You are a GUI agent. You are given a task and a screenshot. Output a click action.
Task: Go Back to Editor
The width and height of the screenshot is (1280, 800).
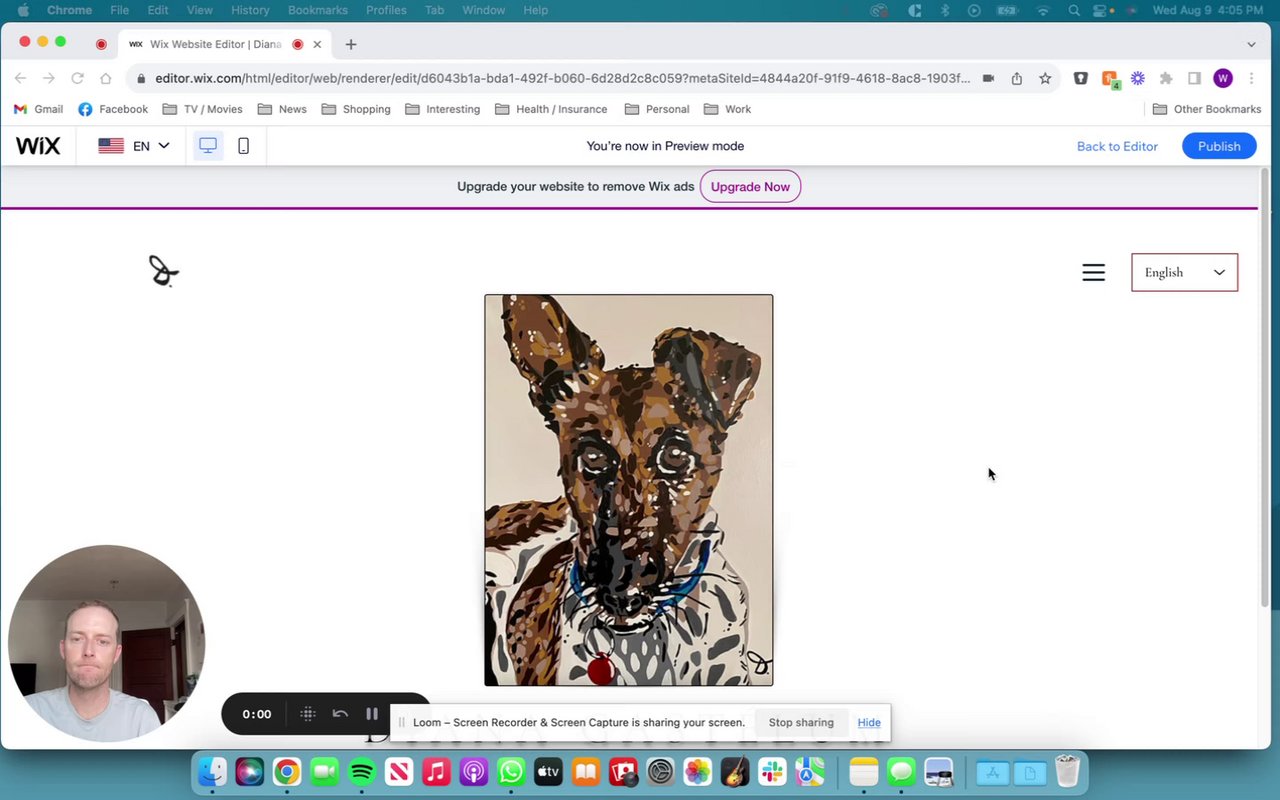[1117, 146]
